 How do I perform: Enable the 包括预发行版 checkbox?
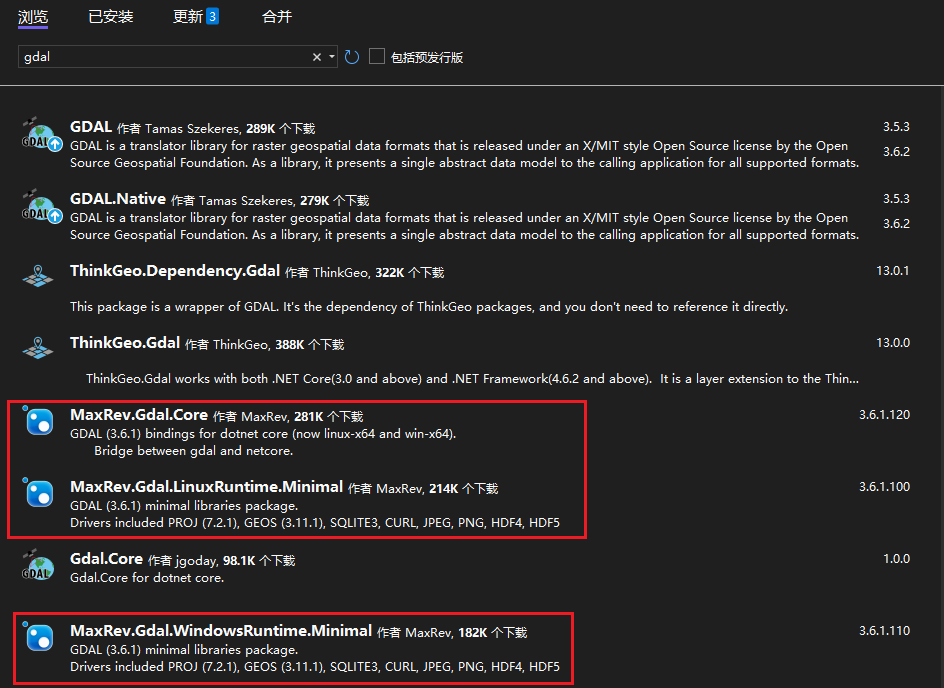tap(377, 57)
